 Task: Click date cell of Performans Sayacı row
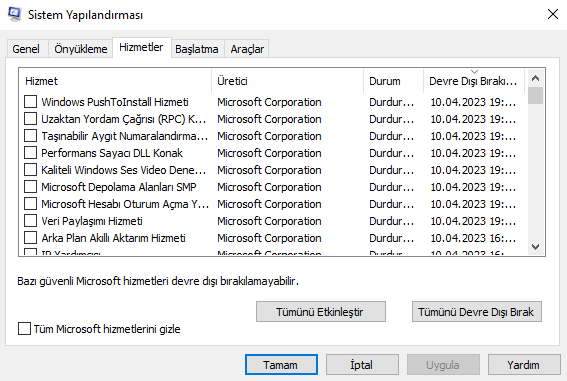[x=473, y=153]
